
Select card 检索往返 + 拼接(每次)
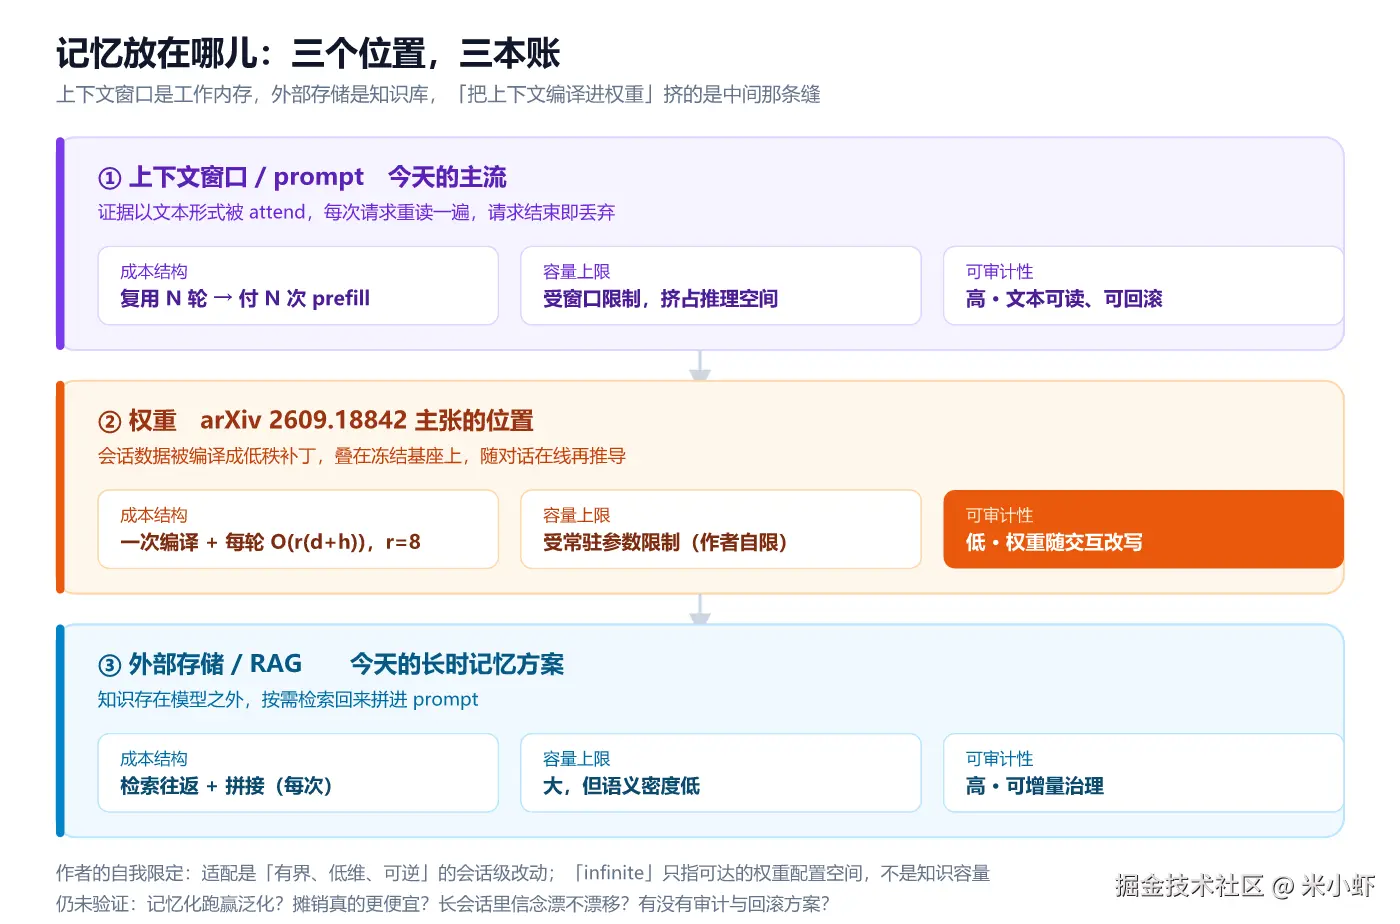pos(298,773)
